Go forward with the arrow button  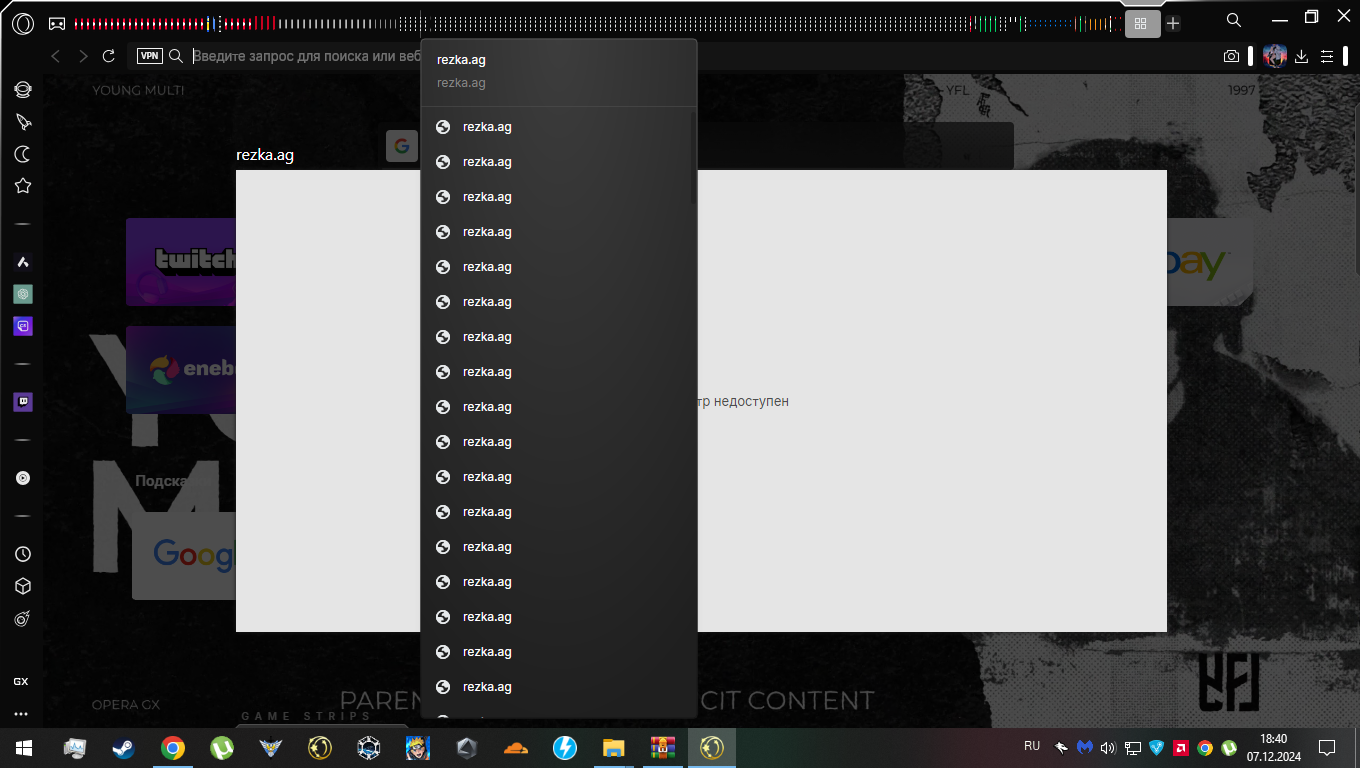click(83, 56)
